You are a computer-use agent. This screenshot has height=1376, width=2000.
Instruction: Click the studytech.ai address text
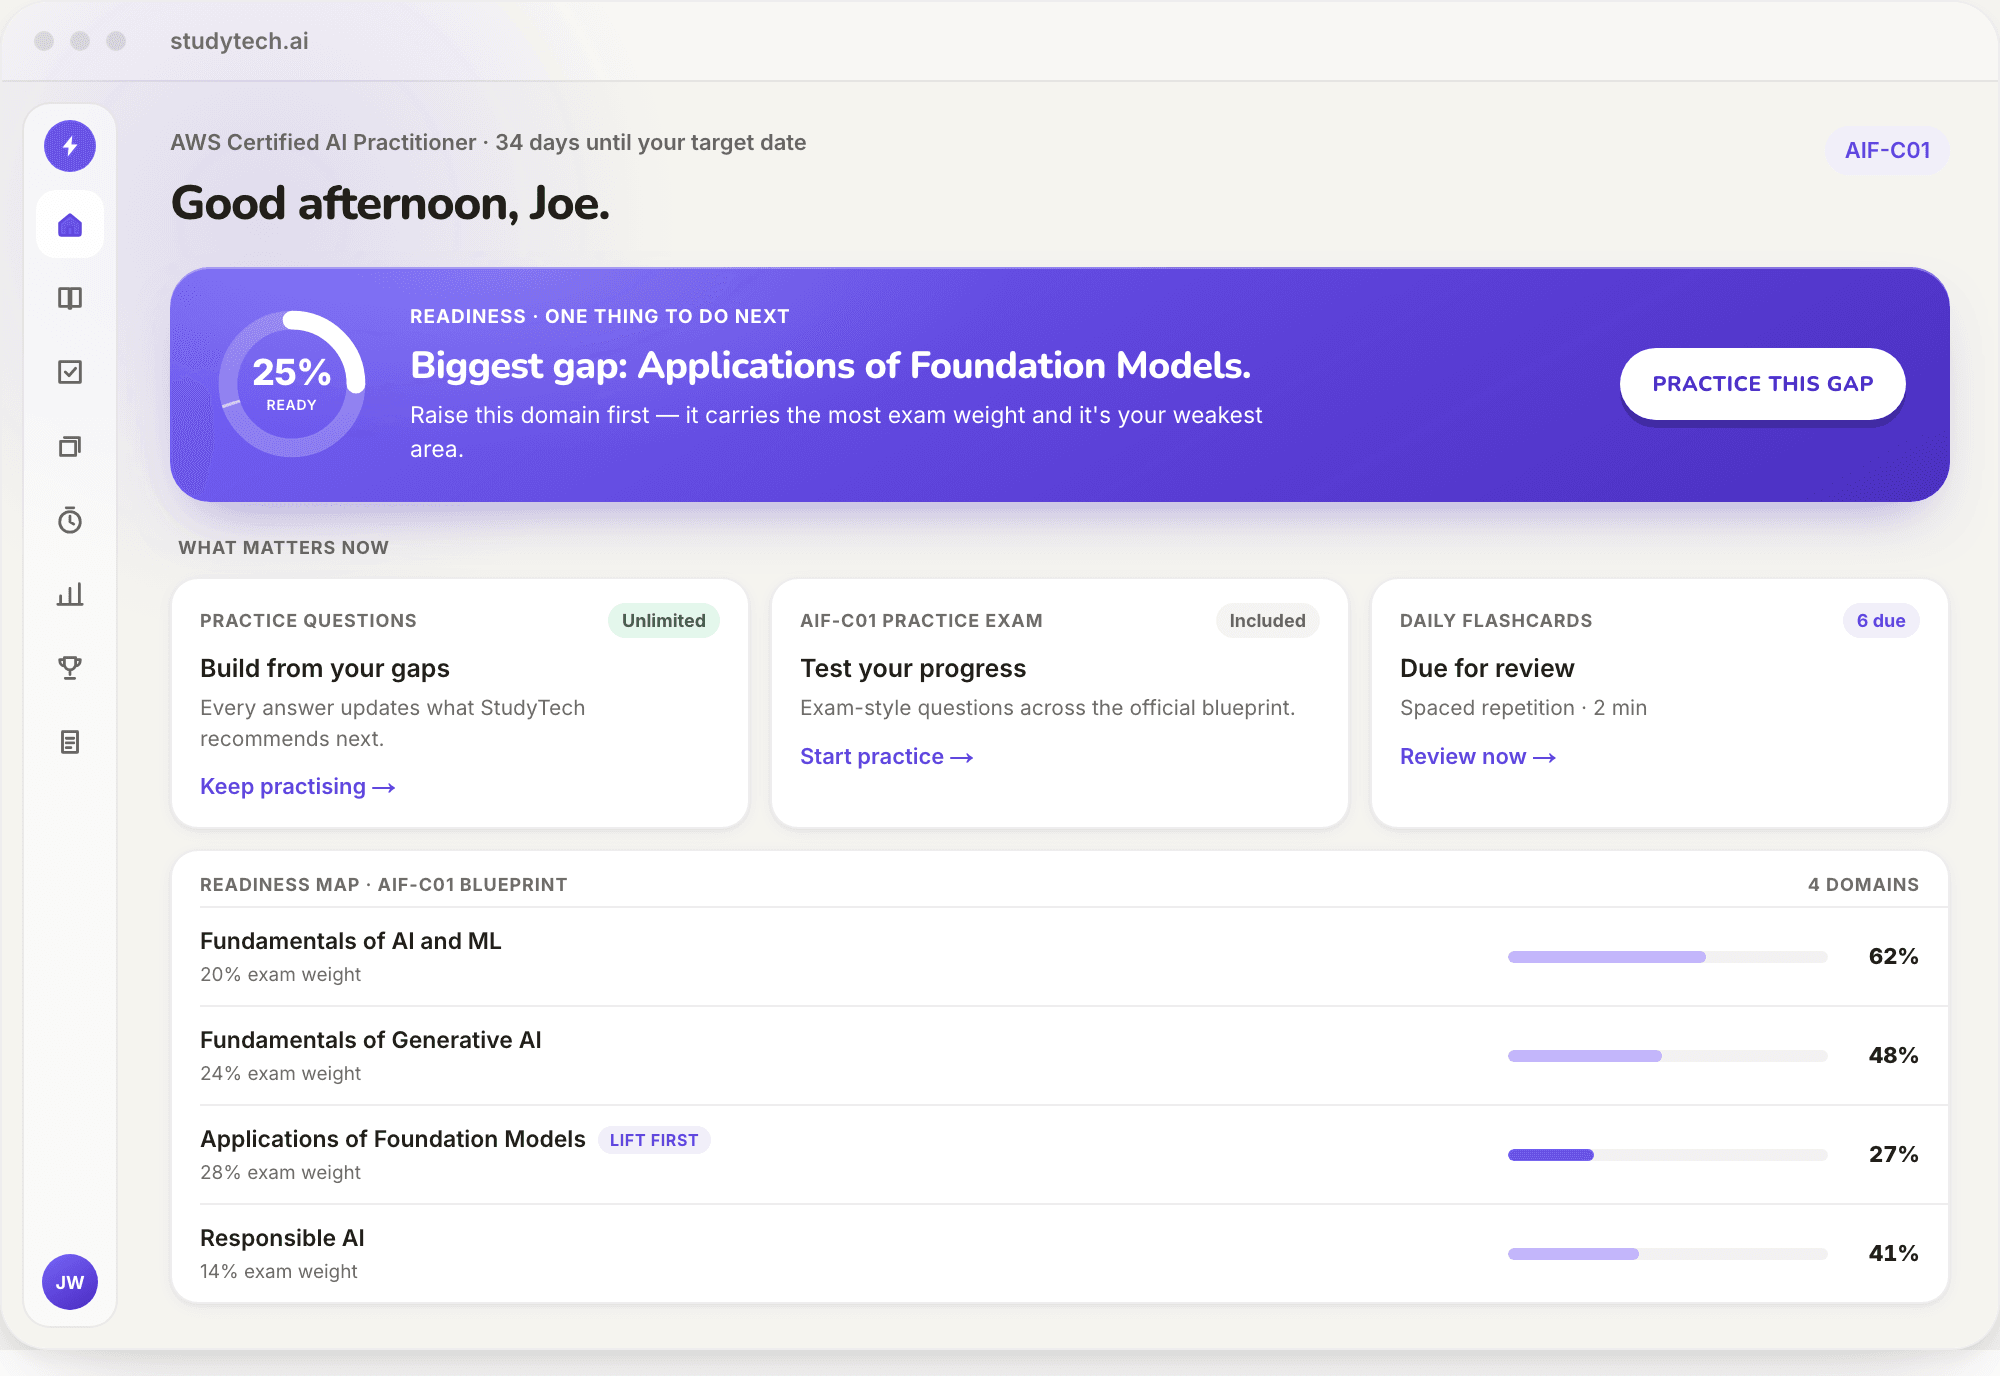click(x=239, y=41)
